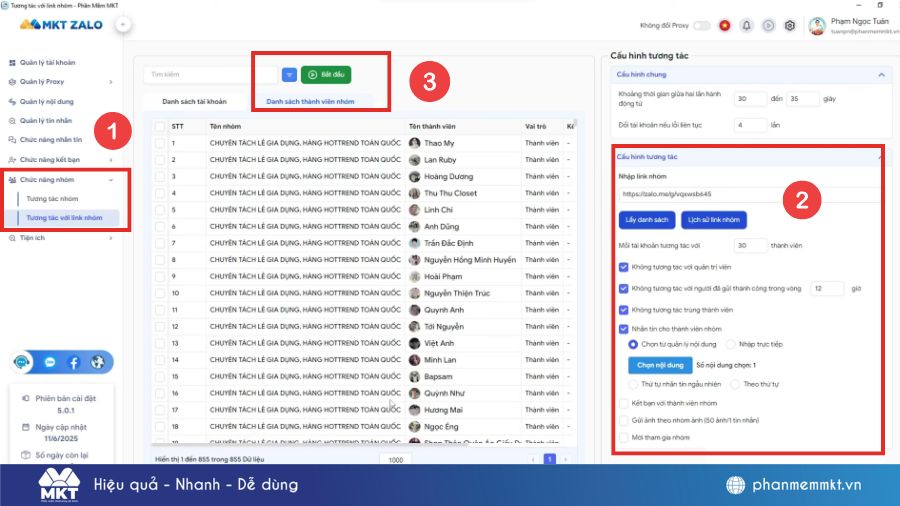Image resolution: width=900 pixels, height=506 pixels.
Task: Toggle Không đổi Proxy switch
Action: click(701, 25)
